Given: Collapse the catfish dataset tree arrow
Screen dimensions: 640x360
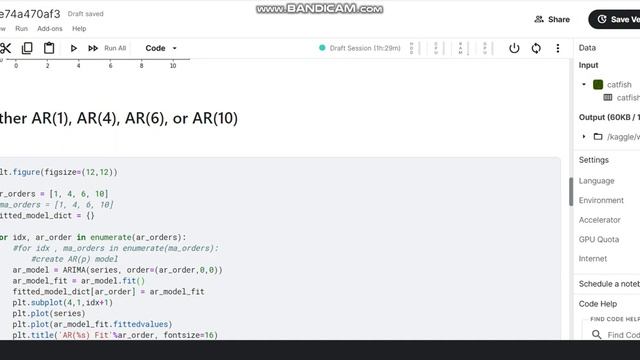Looking at the screenshot, I should coord(584,84).
